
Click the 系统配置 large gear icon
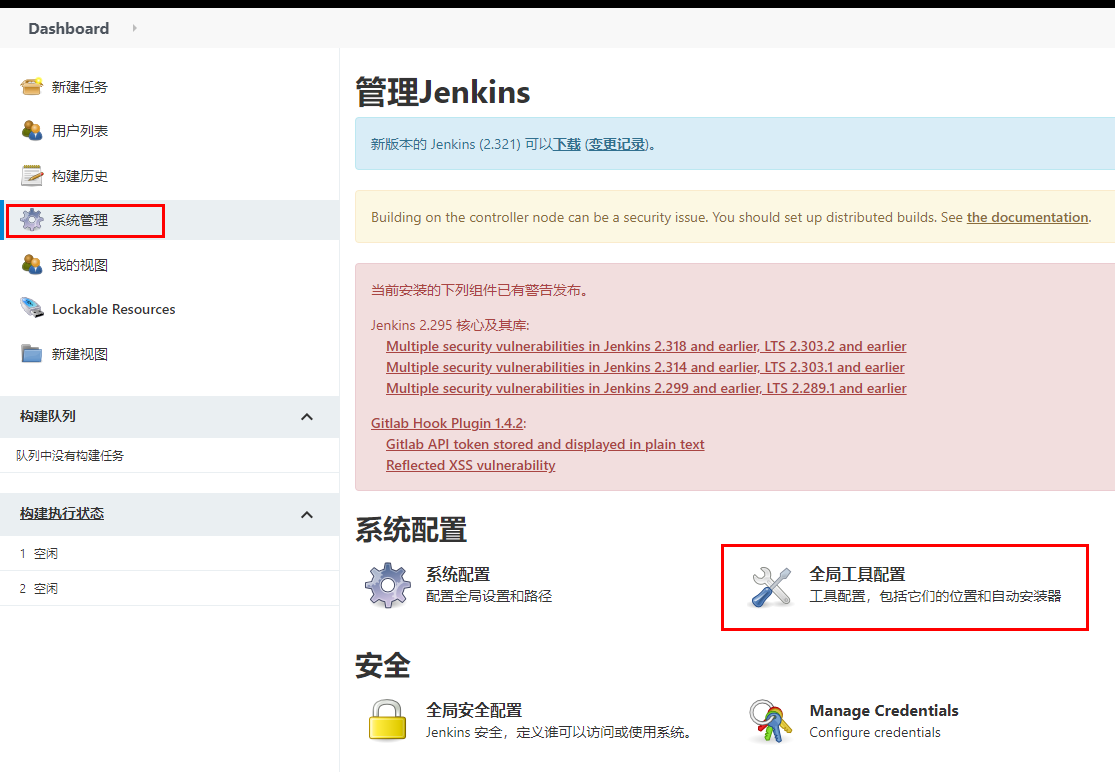(x=388, y=586)
